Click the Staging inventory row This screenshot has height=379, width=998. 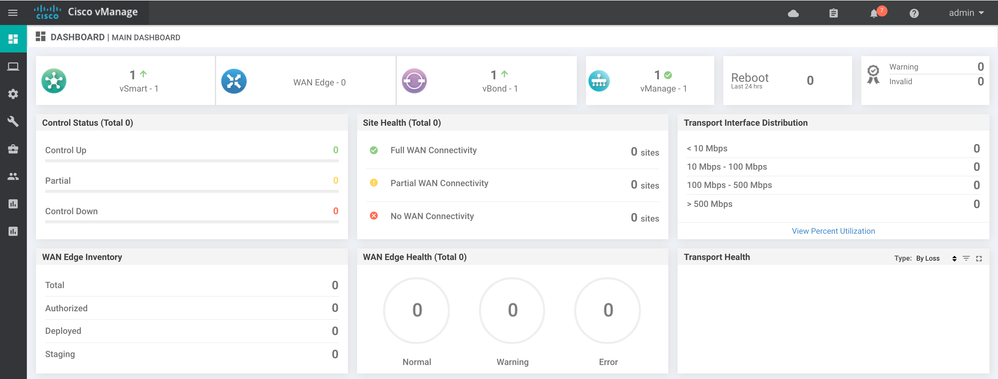coord(192,354)
